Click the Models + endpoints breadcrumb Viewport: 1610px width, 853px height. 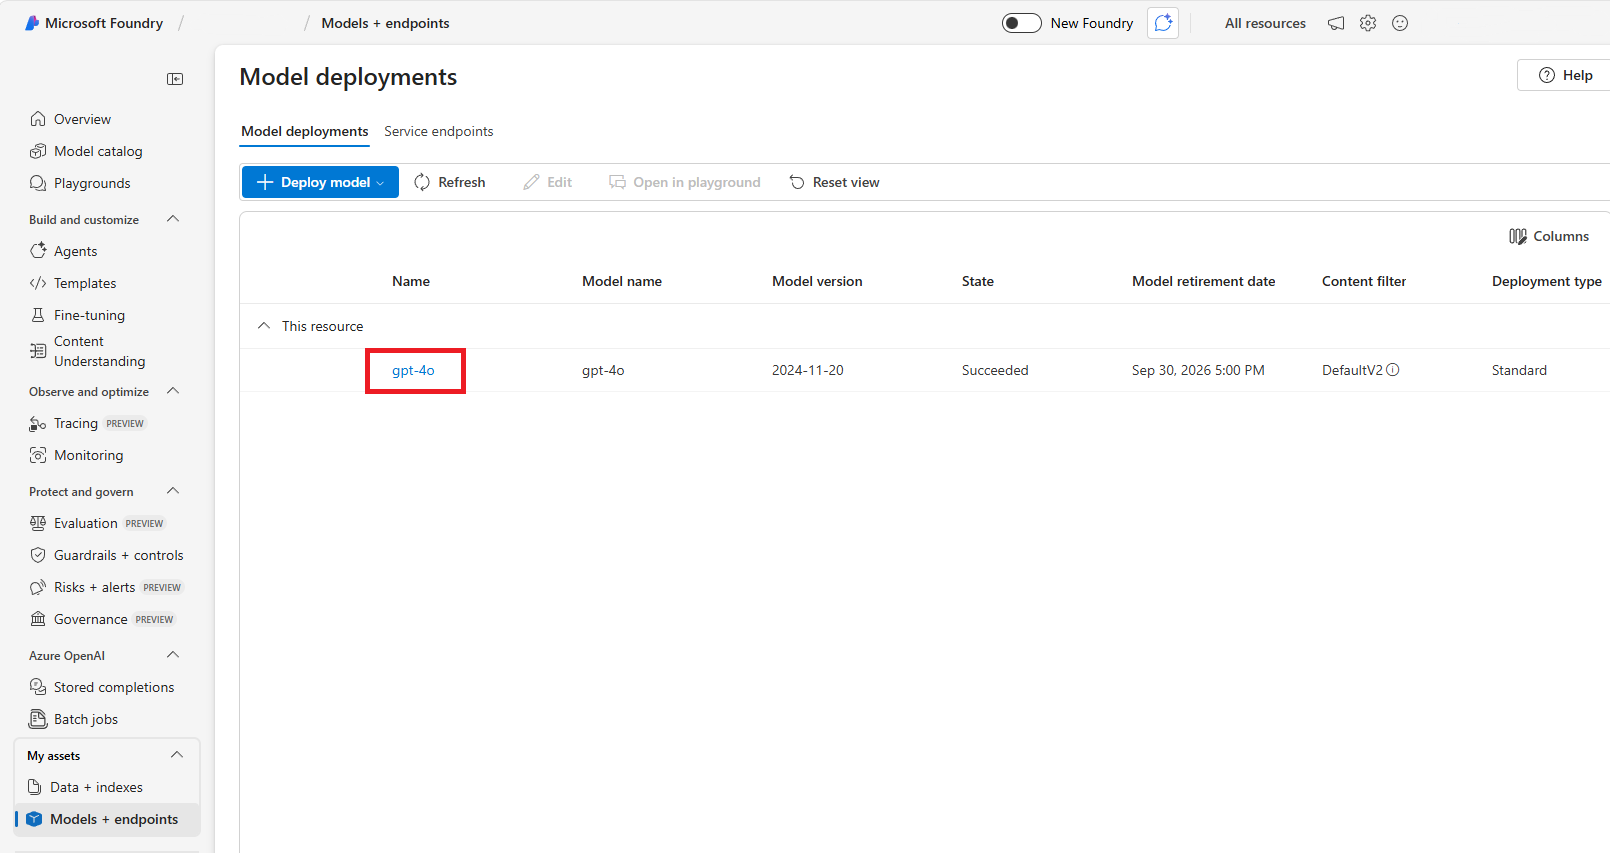click(x=385, y=23)
